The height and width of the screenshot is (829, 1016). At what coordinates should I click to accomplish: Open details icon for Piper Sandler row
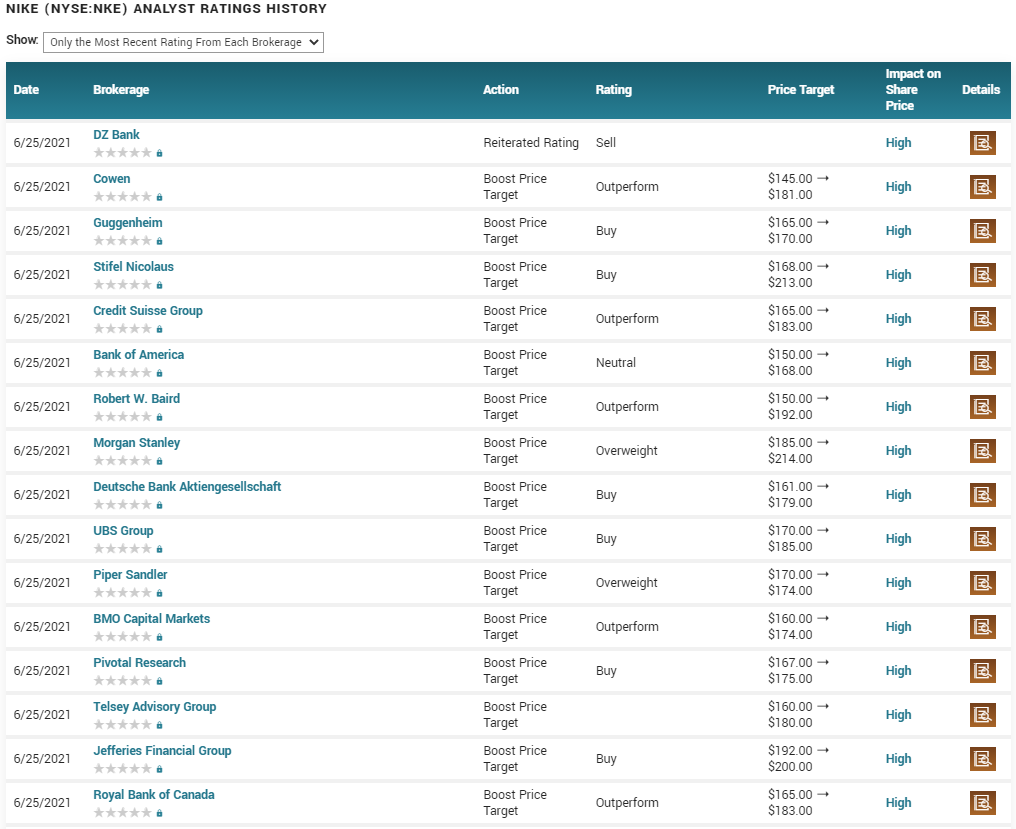point(982,583)
